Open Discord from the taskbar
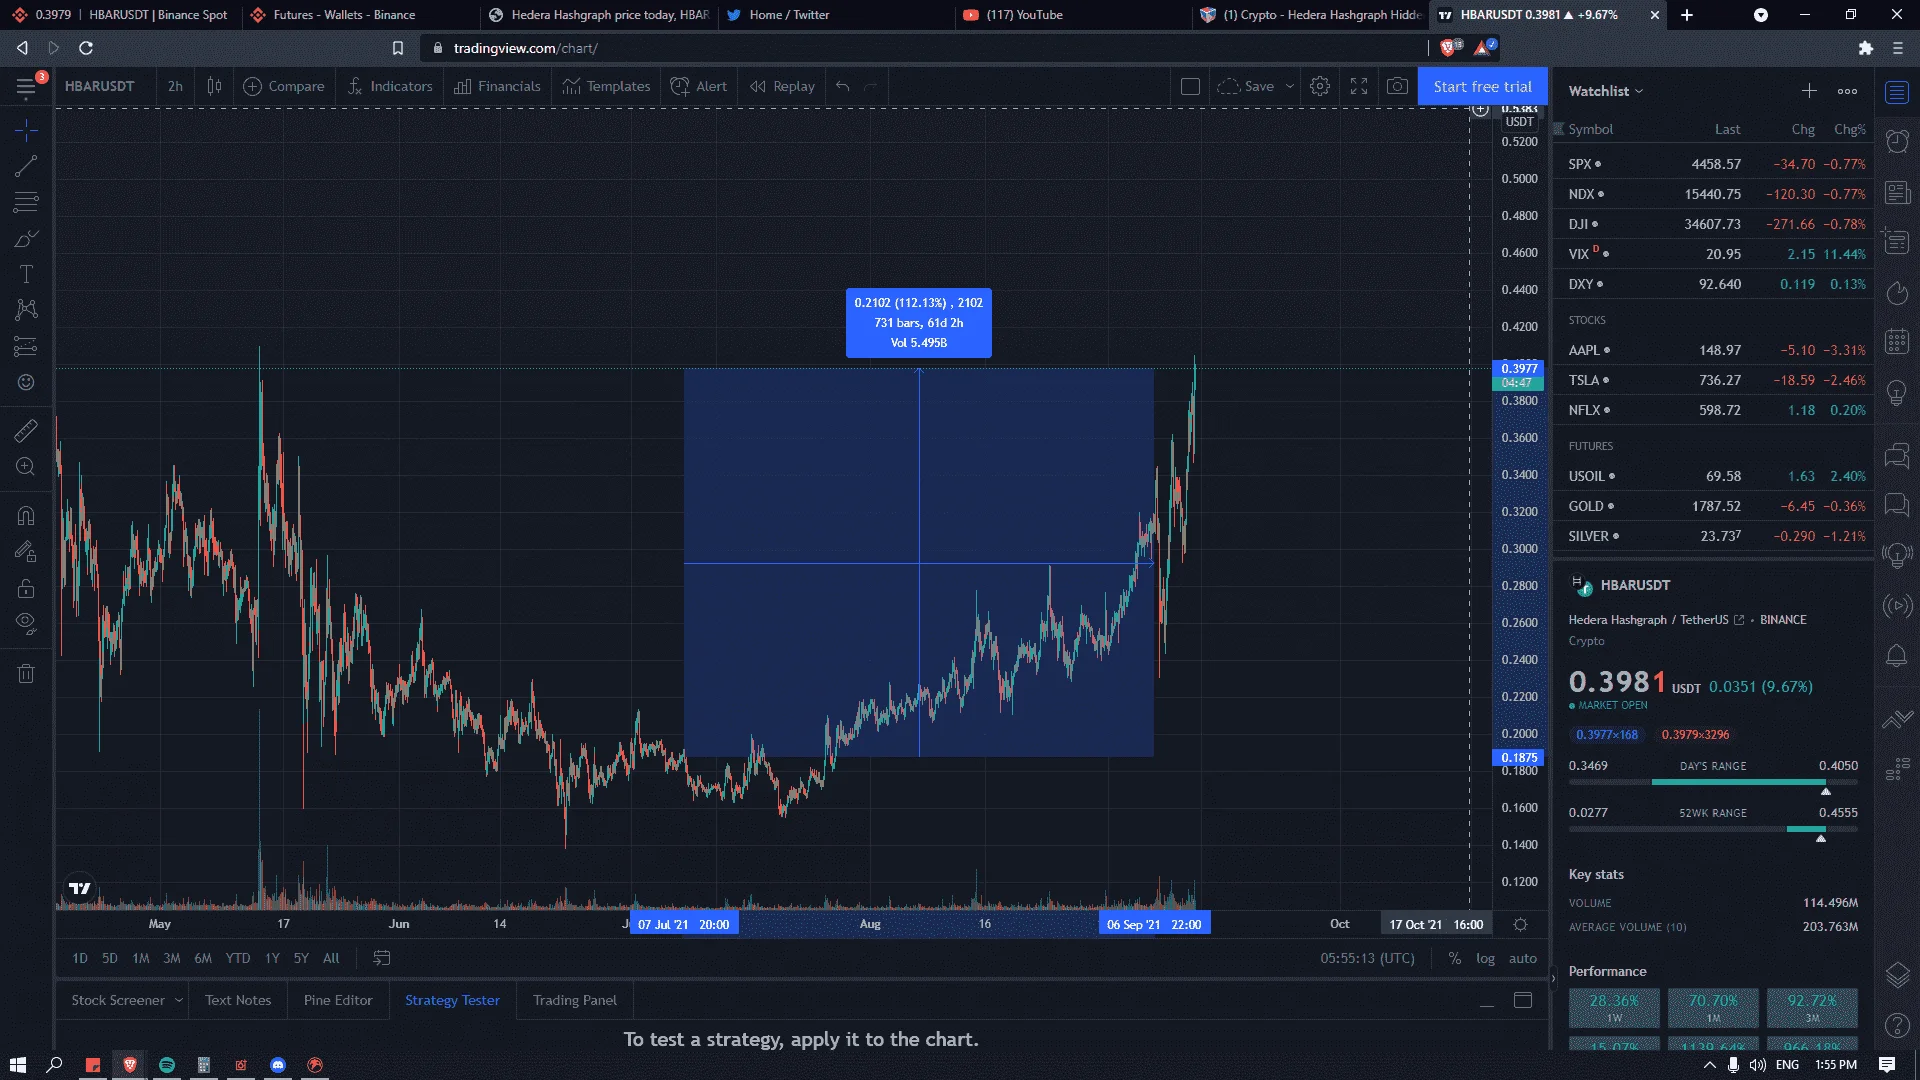The image size is (1920, 1080). pyautogui.click(x=278, y=1065)
